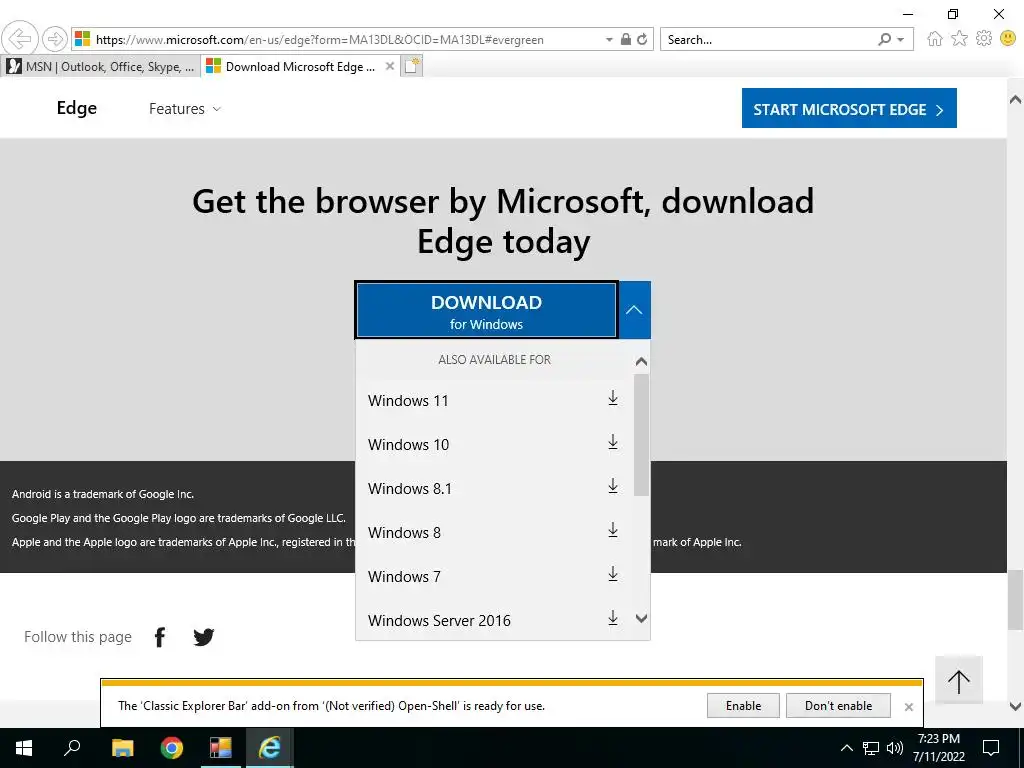
Task: Click the Edge brand link
Action: (x=76, y=108)
